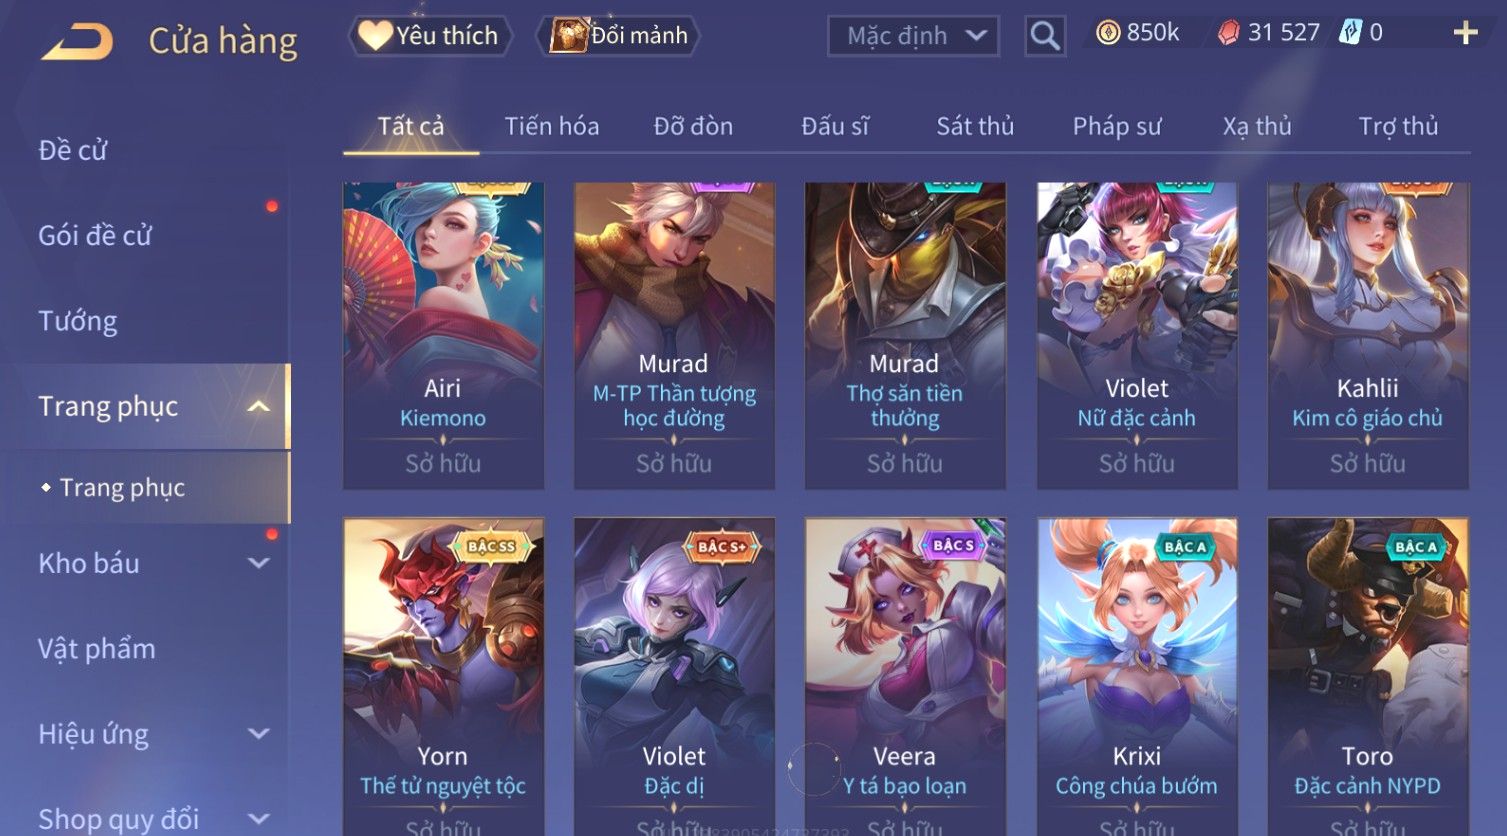
Task: Select the Krixi Công chúa bướm card
Action: tap(1137, 676)
